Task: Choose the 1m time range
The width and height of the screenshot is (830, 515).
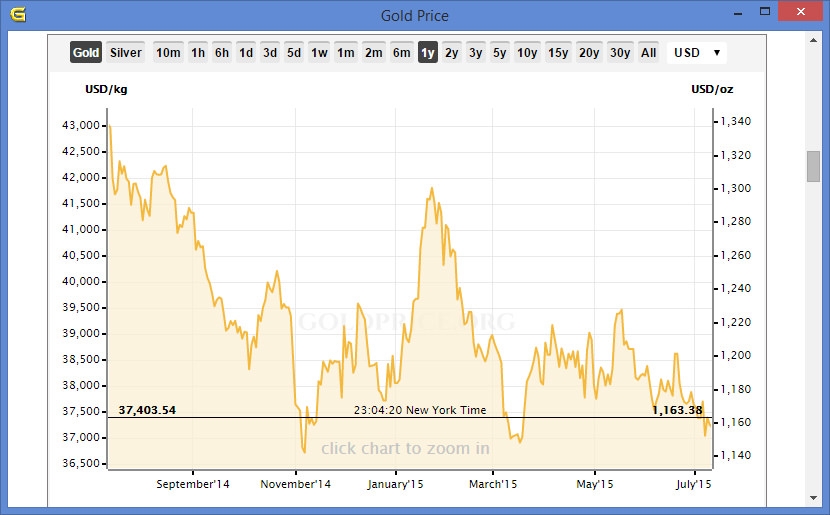Action: click(346, 52)
